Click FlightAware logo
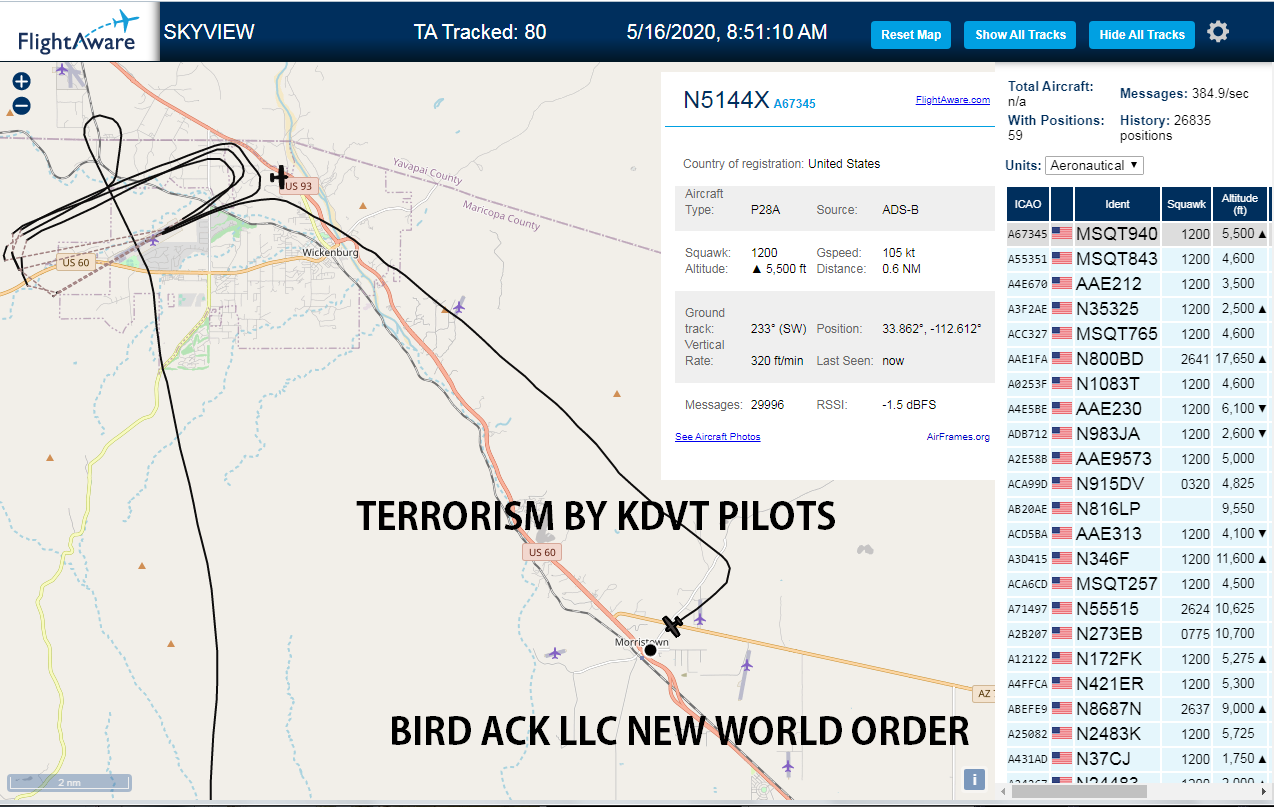1275x807 pixels. coord(79,32)
